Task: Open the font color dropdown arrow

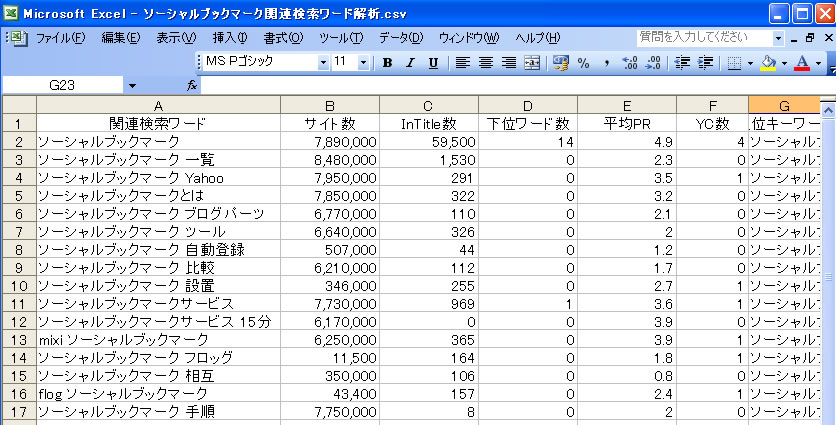Action: pyautogui.click(x=818, y=63)
